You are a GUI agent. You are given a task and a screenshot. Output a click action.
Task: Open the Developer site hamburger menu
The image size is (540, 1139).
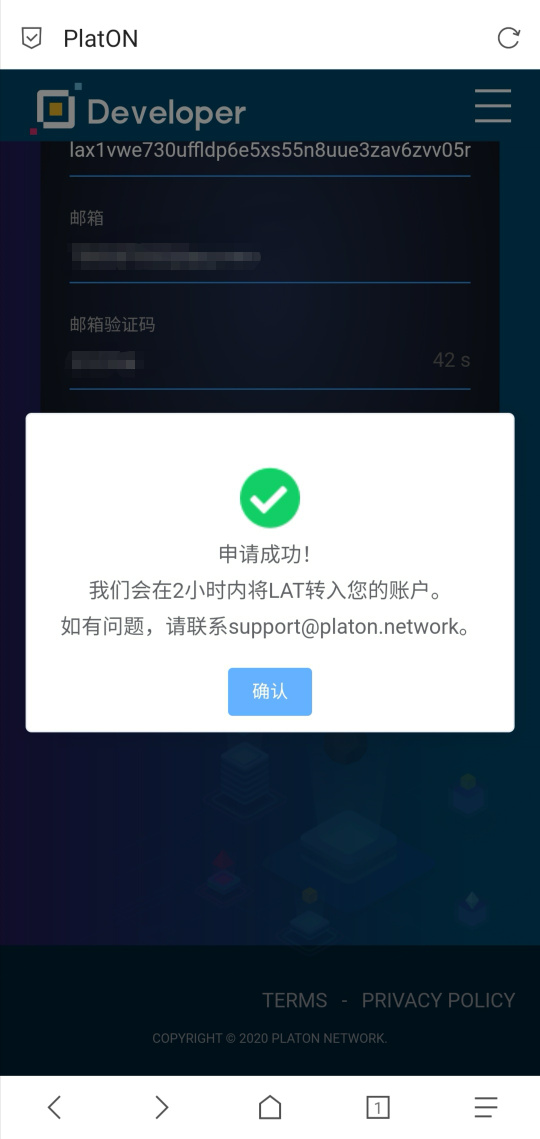pos(493,106)
